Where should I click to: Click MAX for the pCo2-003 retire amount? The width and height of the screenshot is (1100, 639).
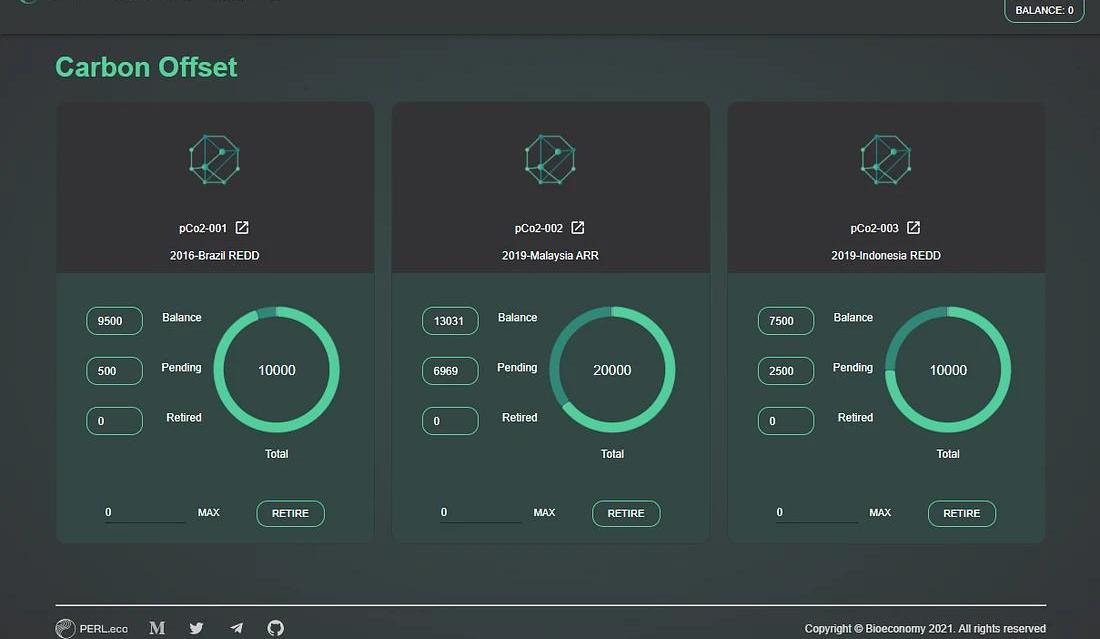click(x=880, y=513)
